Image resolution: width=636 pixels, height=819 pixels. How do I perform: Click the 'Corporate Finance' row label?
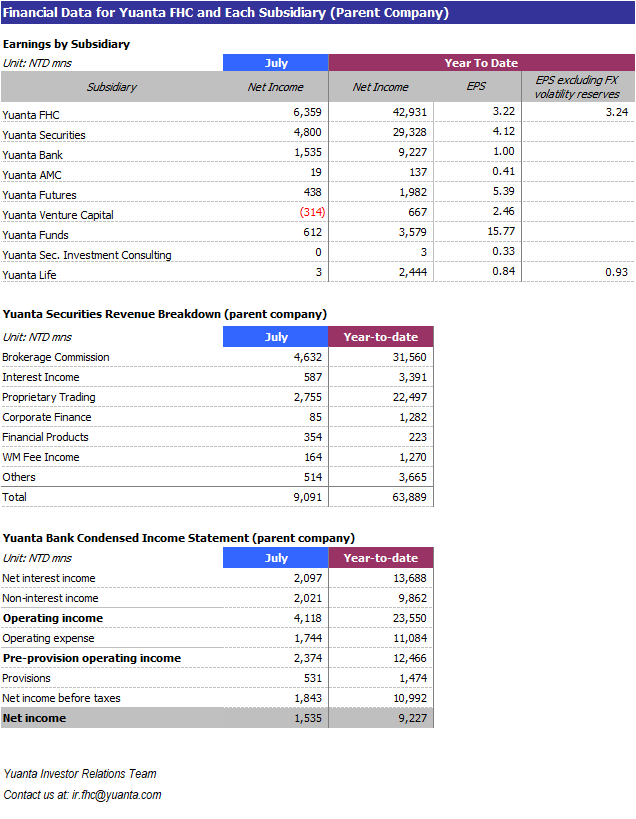click(46, 417)
